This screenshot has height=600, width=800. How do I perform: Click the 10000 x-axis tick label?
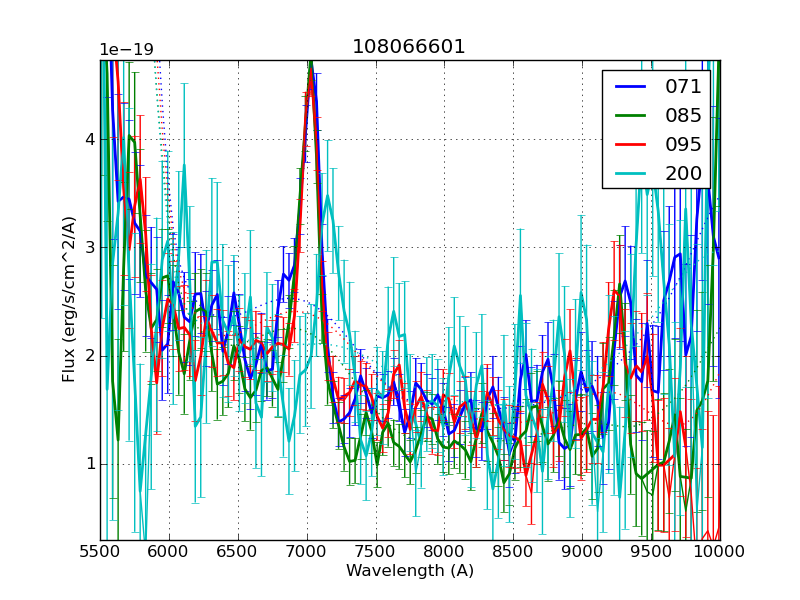tap(719, 551)
